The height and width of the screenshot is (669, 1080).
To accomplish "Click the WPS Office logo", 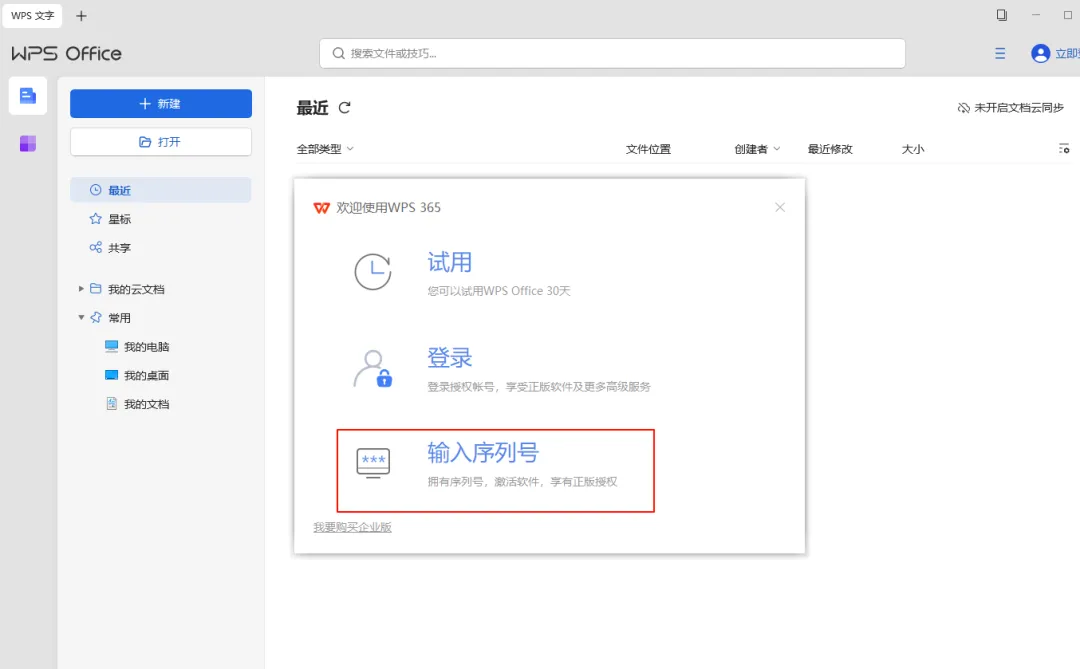I will click(66, 53).
